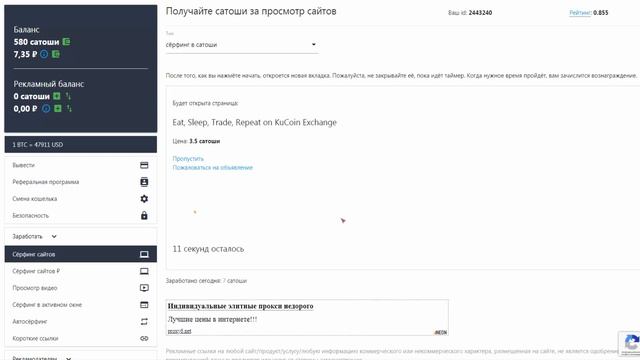Click Ваш id 2443240 text
The width and height of the screenshot is (640, 360).
pos(470,13)
